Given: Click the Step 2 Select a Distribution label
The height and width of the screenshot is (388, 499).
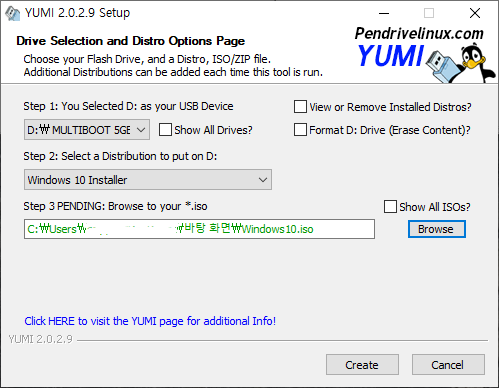Looking at the screenshot, I should tap(120, 156).
